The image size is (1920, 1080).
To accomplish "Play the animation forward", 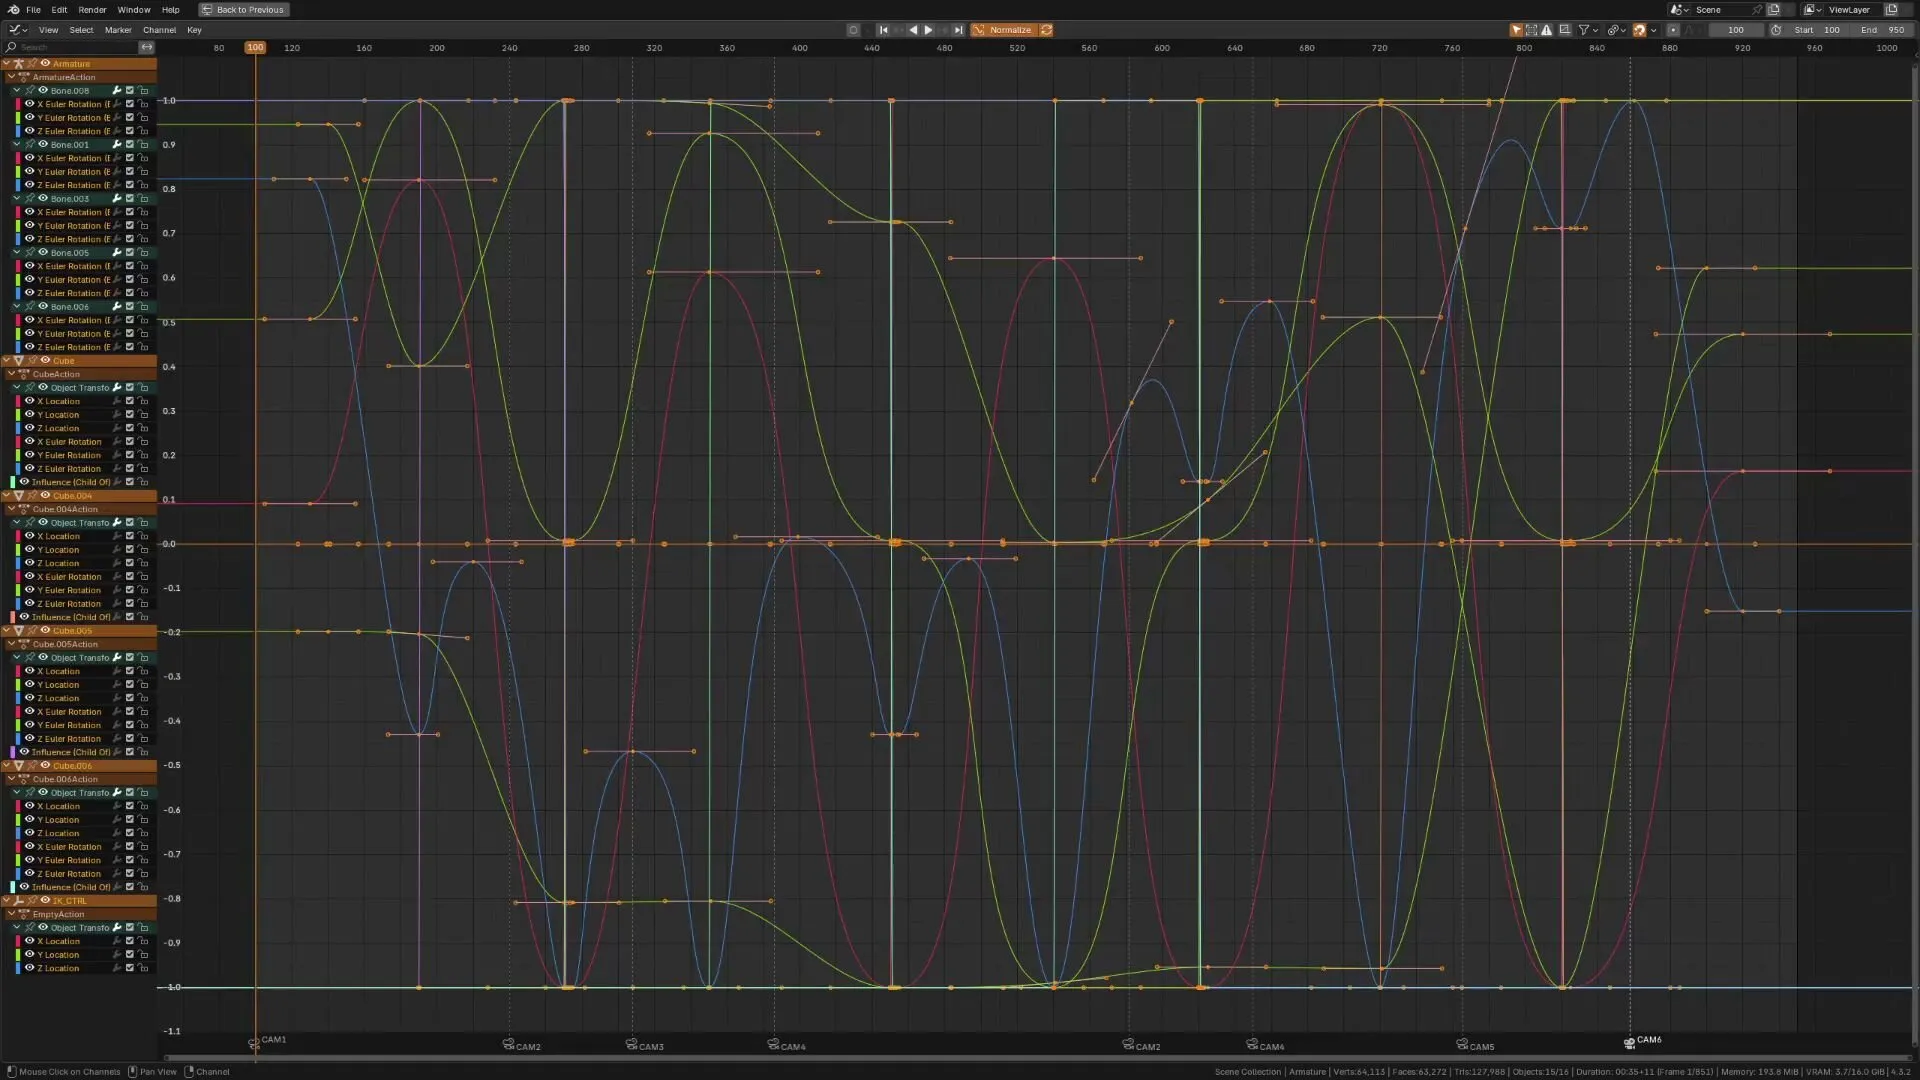I will pyautogui.click(x=928, y=30).
